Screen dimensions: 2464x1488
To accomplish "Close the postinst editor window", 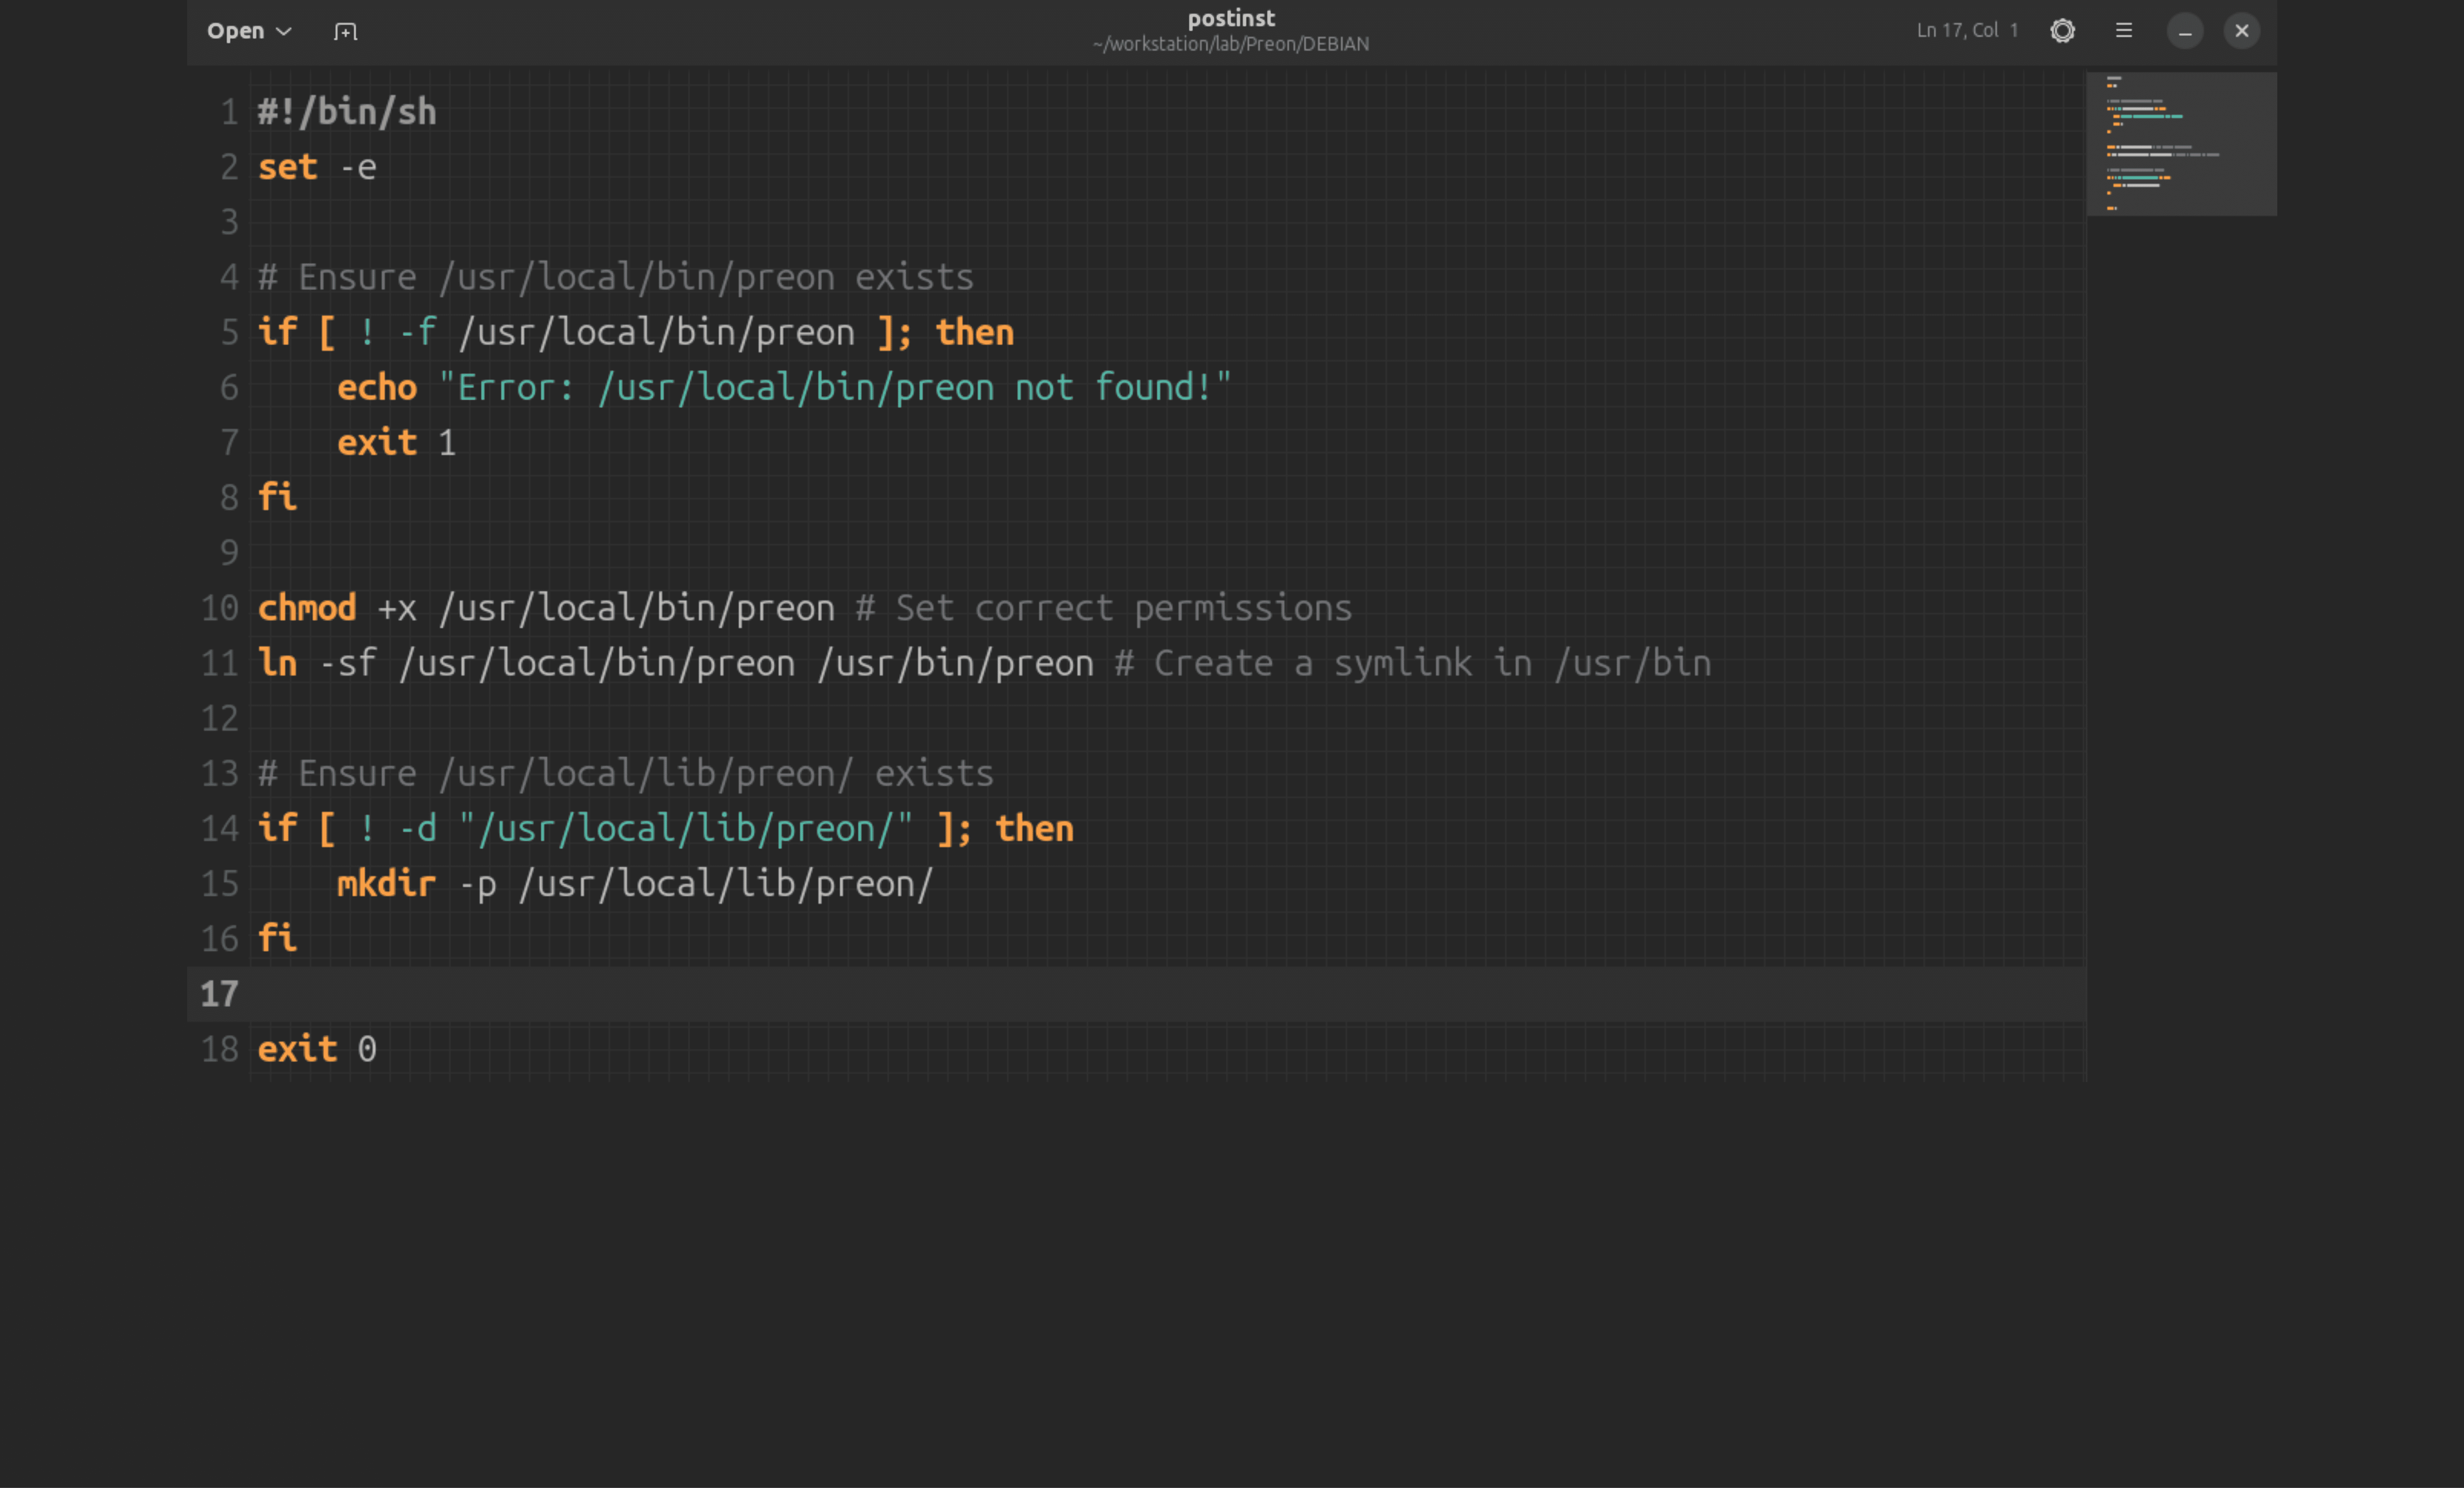I will click(x=2242, y=31).
